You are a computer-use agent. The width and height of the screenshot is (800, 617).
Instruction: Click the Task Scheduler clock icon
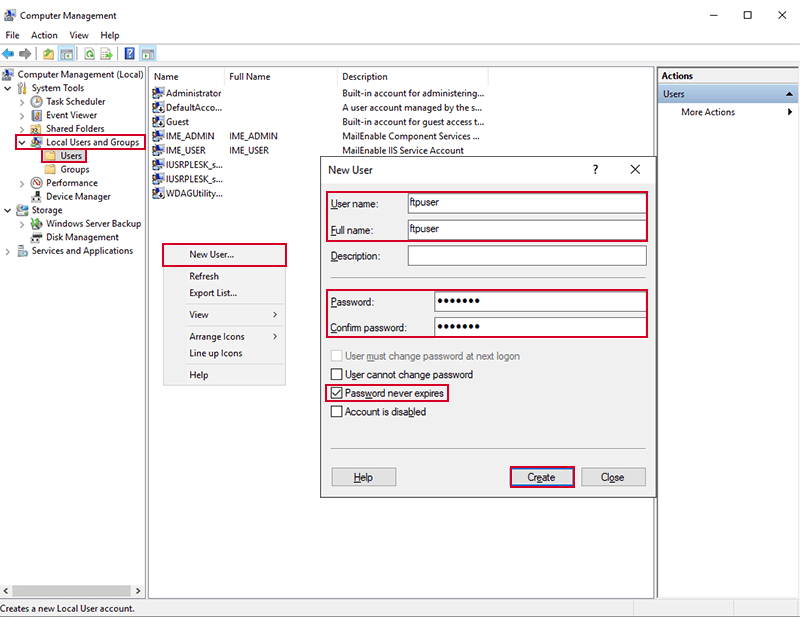[x=36, y=102]
